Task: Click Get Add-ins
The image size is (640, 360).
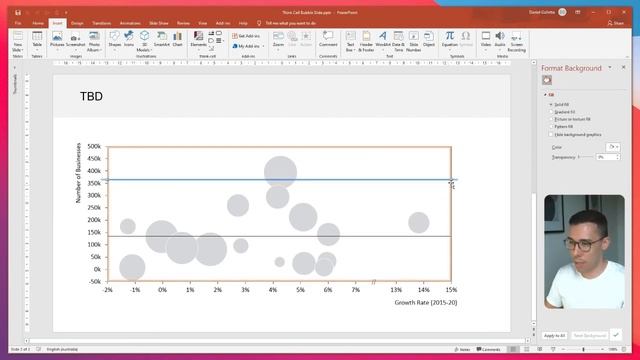Action: pos(246,36)
